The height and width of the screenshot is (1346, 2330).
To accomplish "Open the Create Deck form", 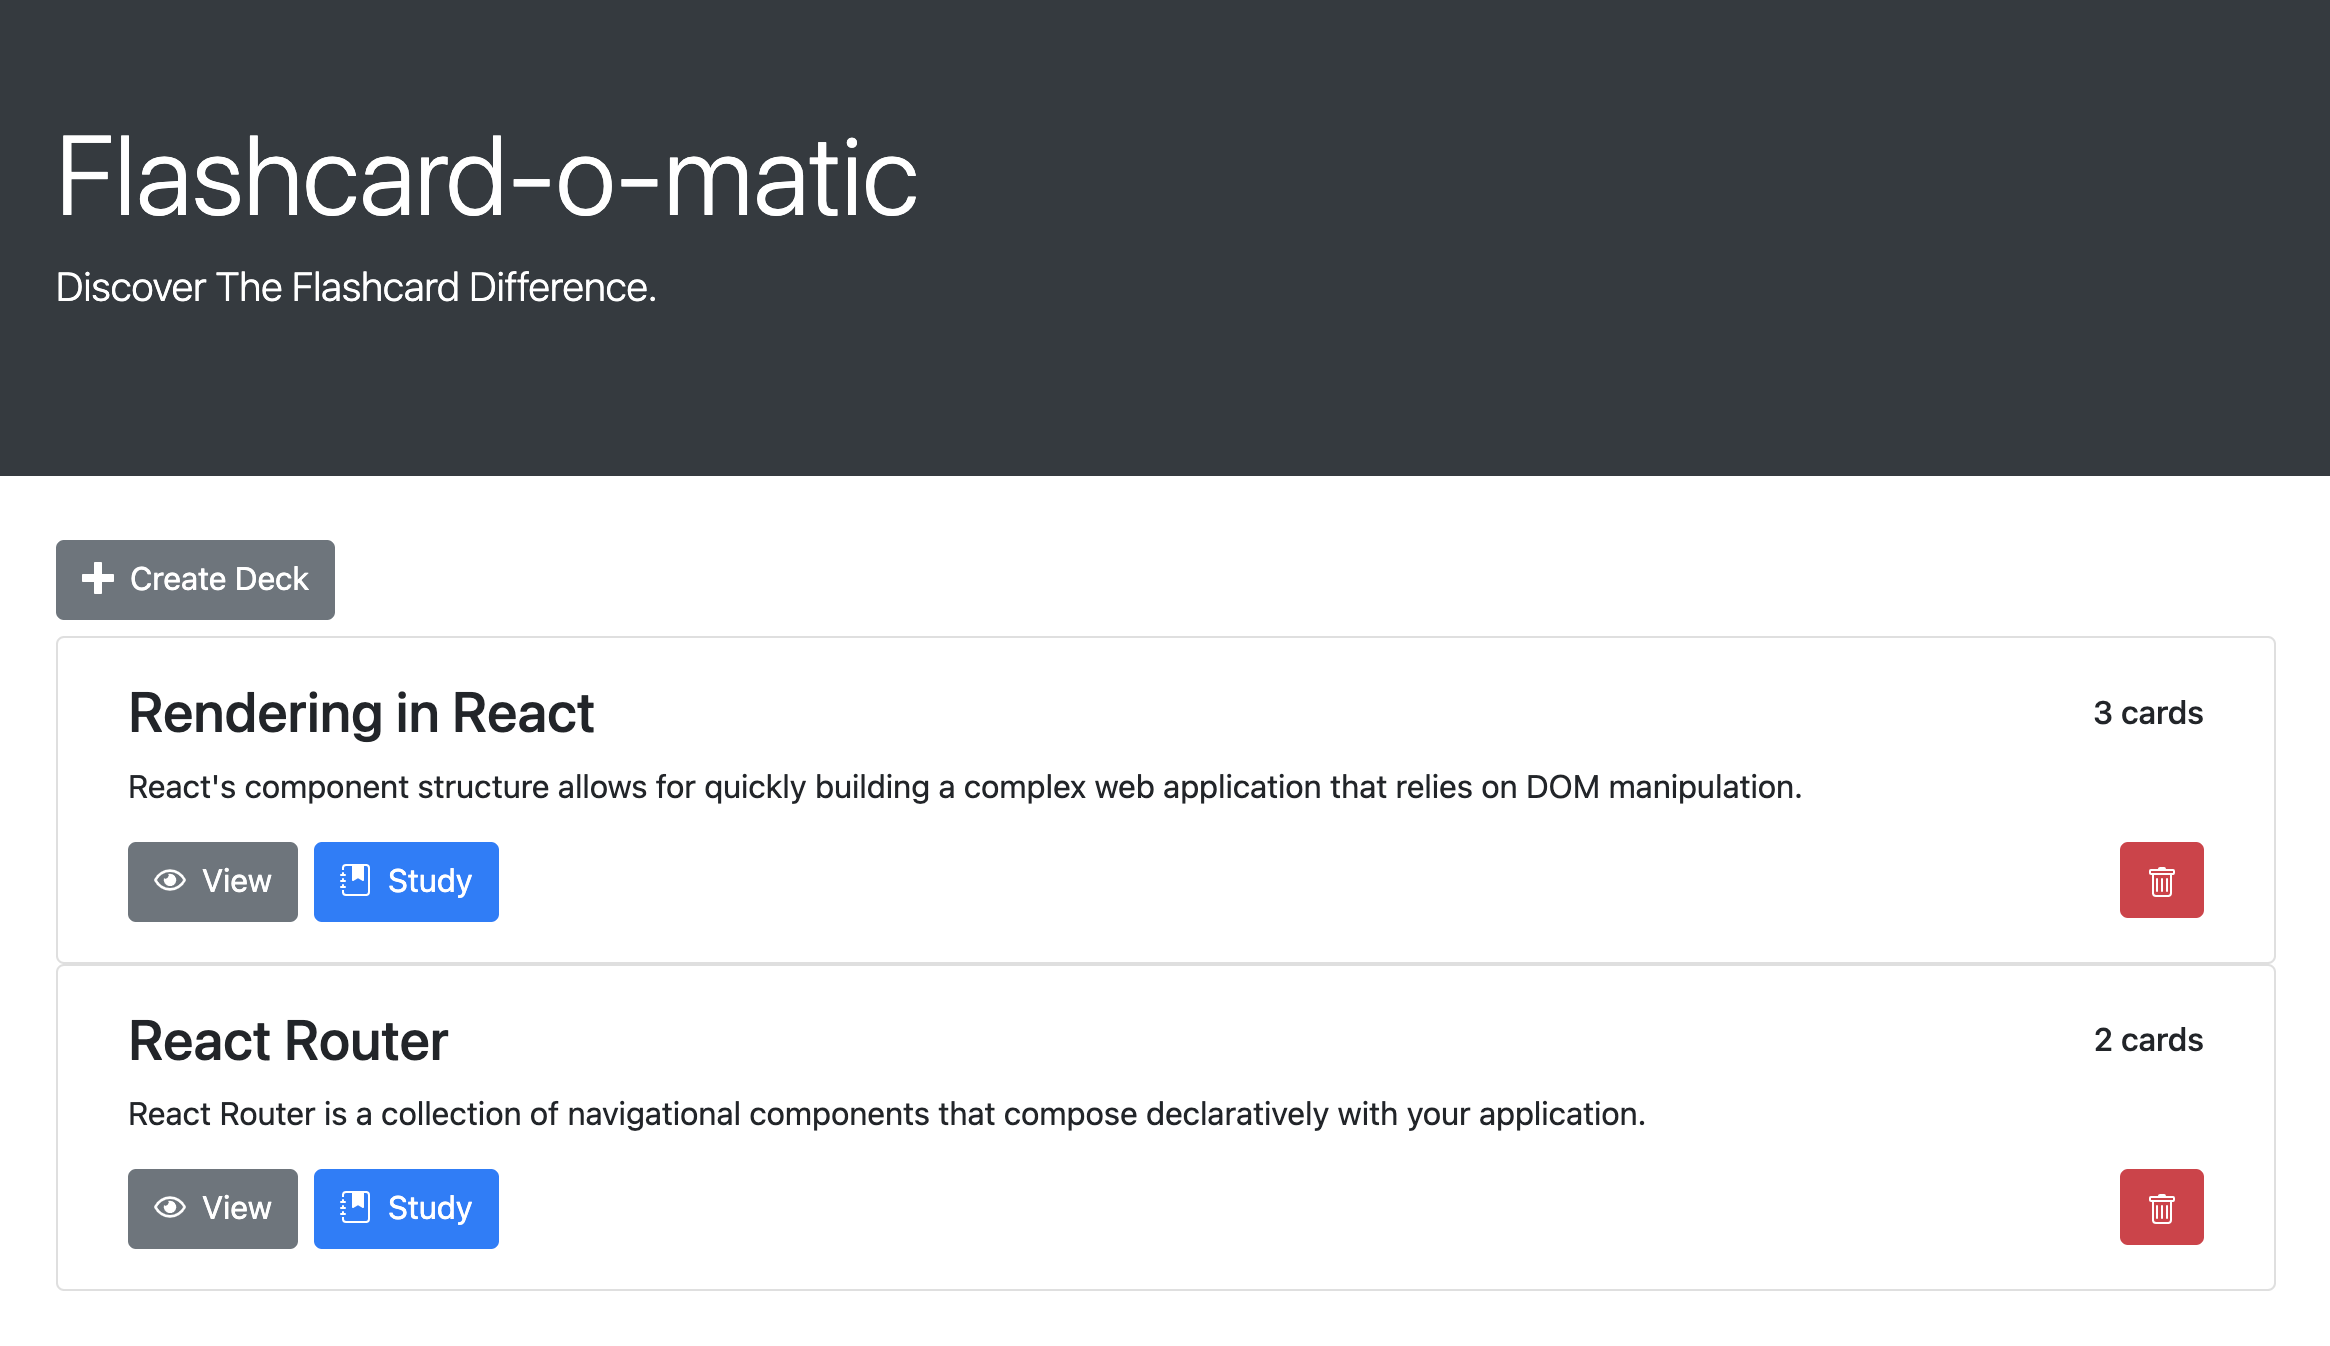I will pos(195,579).
